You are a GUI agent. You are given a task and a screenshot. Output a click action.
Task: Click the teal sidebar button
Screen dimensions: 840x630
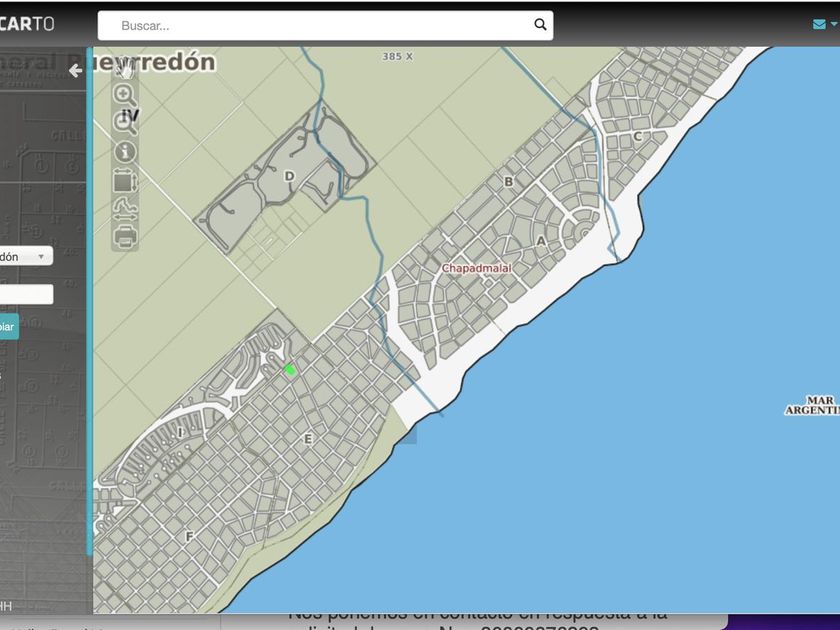[9, 326]
